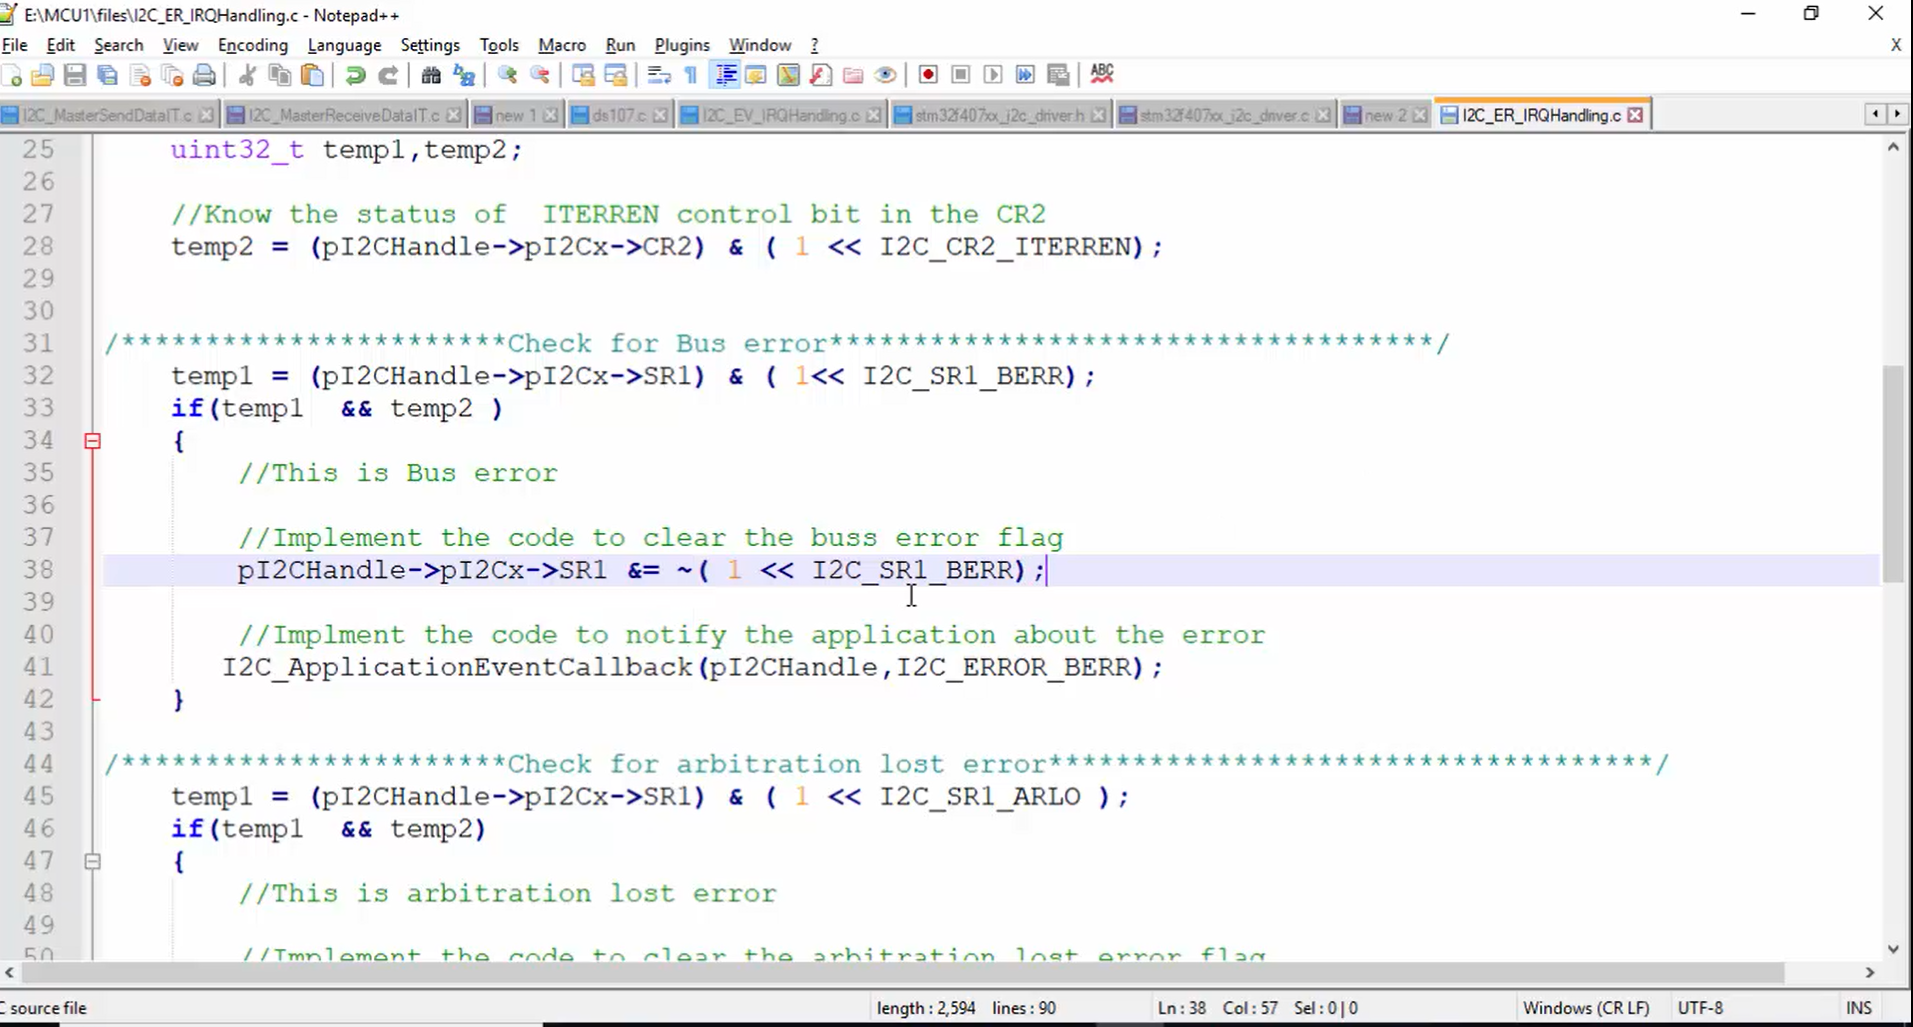
Task: Open the Plugins menu
Action: [682, 45]
